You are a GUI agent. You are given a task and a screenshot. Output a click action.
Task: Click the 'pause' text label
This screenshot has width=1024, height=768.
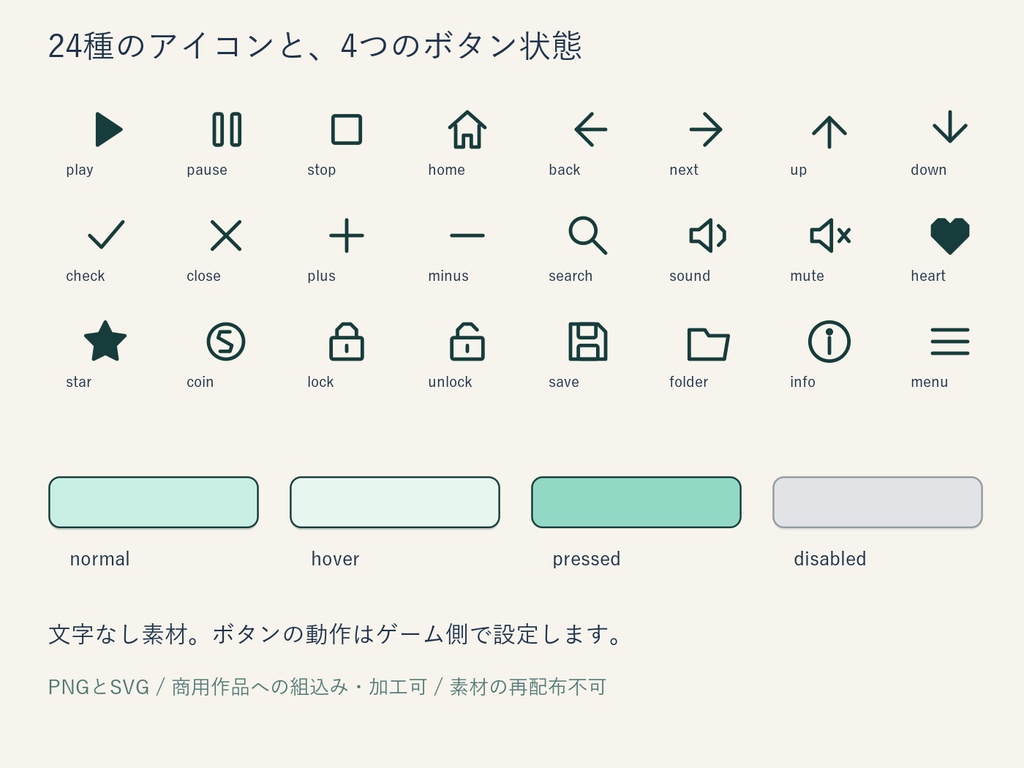click(207, 170)
